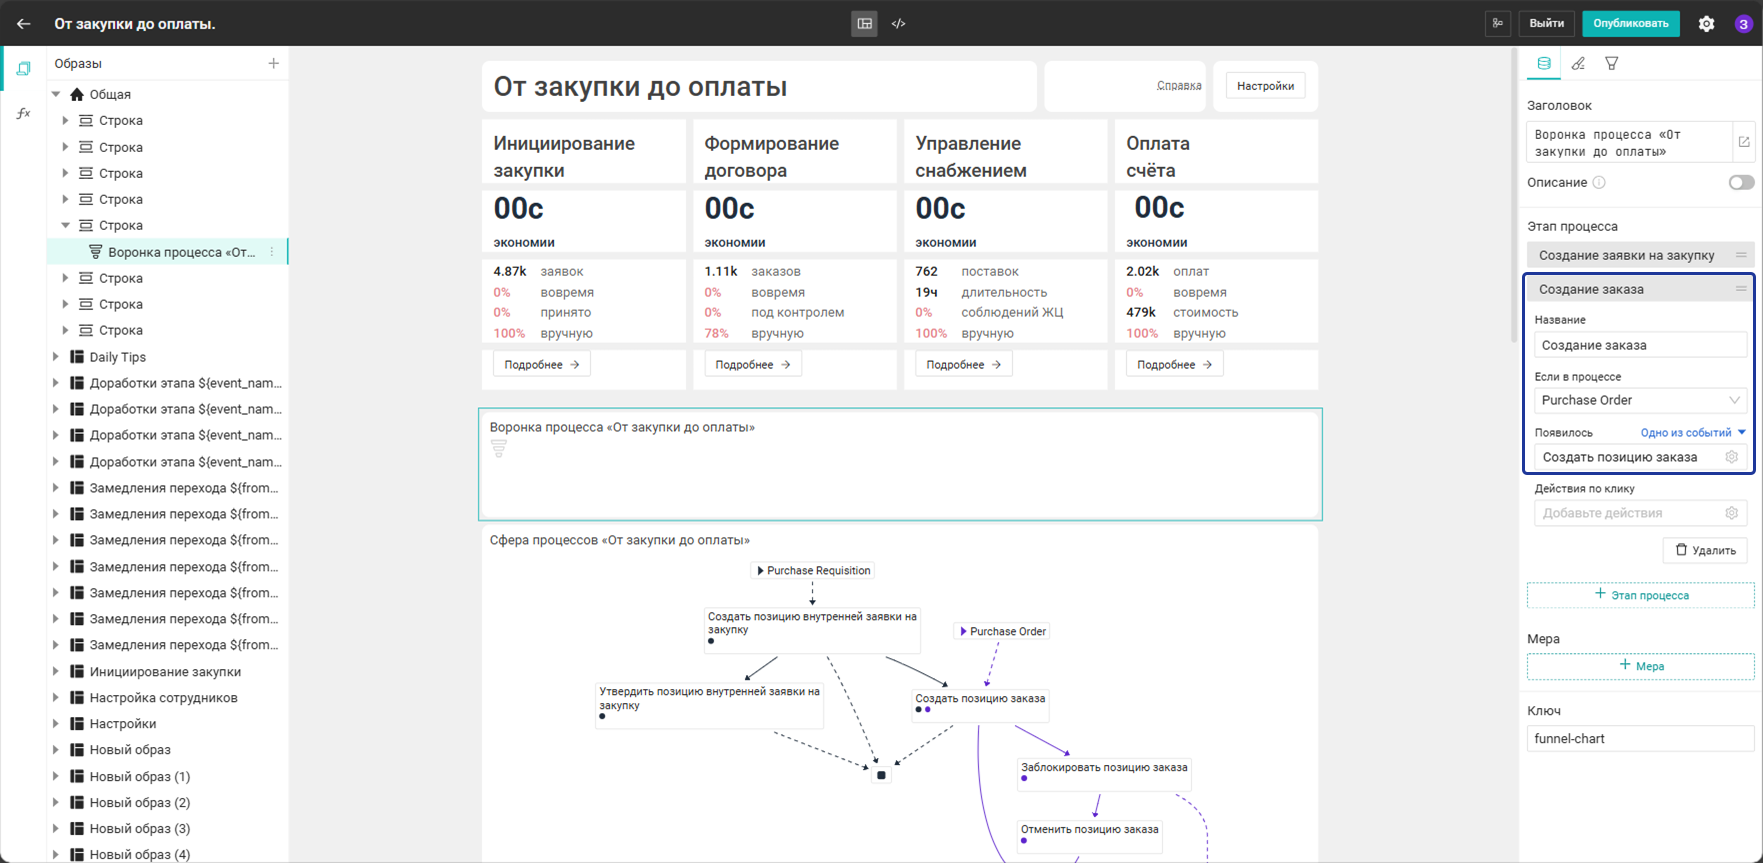Open the style brush tab in the right panel
Viewport: 1763px width, 863px height.
pos(1578,64)
